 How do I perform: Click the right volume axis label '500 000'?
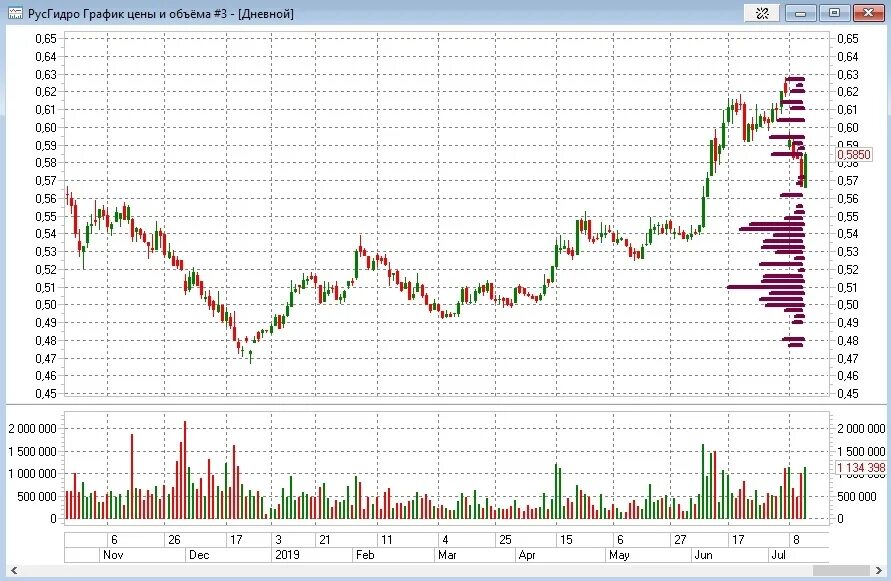click(x=856, y=496)
